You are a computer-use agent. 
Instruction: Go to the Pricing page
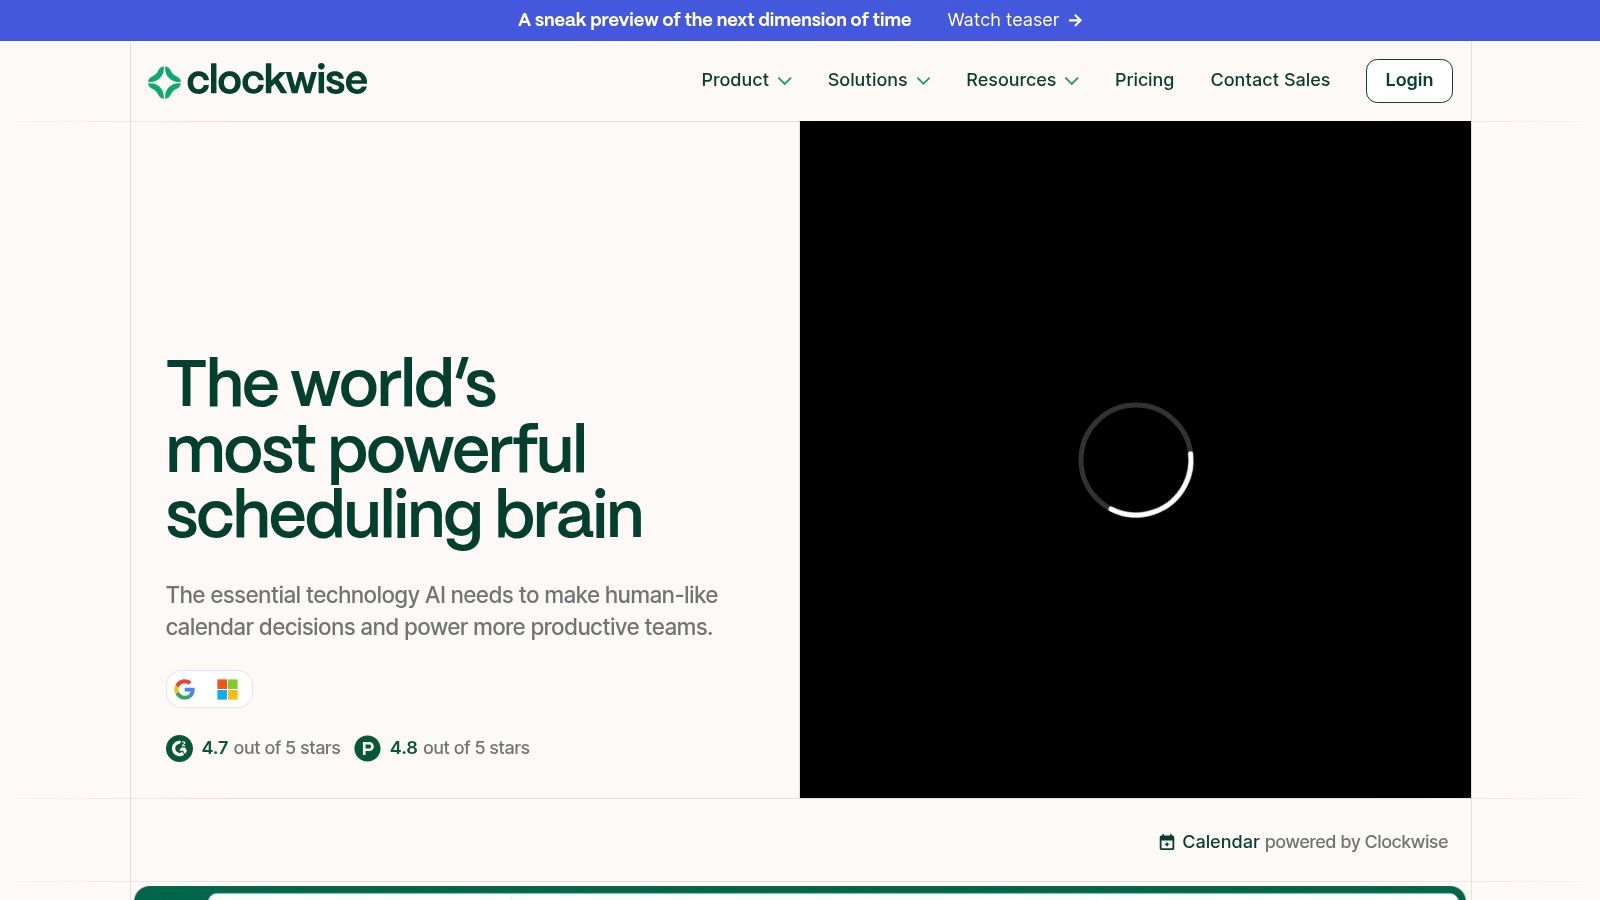coord(1144,80)
